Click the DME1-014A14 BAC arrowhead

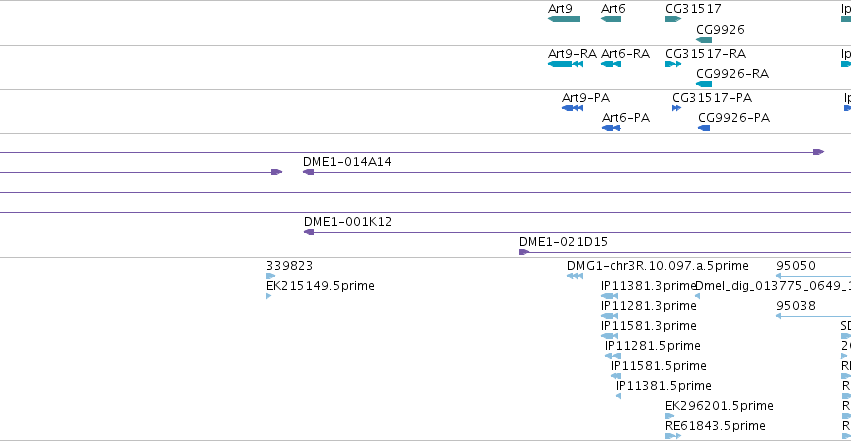(308, 172)
